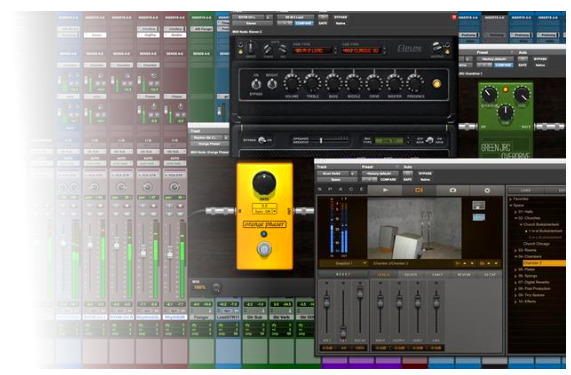Image resolution: width=571 pixels, height=375 pixels.
Task: Select the Drive knob on Eleven amp
Action: (x=374, y=84)
